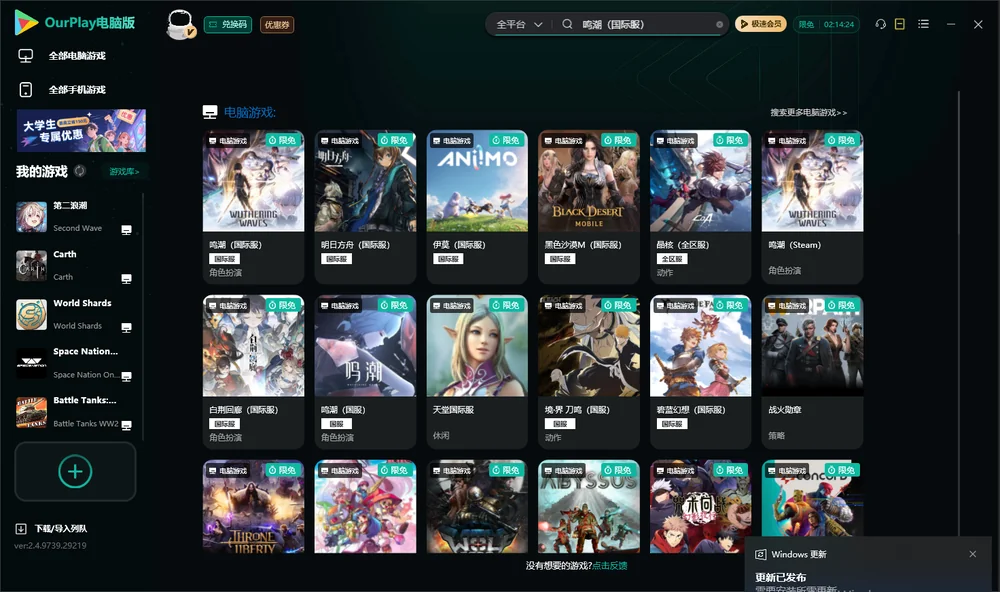This screenshot has height=592, width=1000.
Task: Click PC platform icon beside Battle Tanks WW2
Action: coord(126,425)
